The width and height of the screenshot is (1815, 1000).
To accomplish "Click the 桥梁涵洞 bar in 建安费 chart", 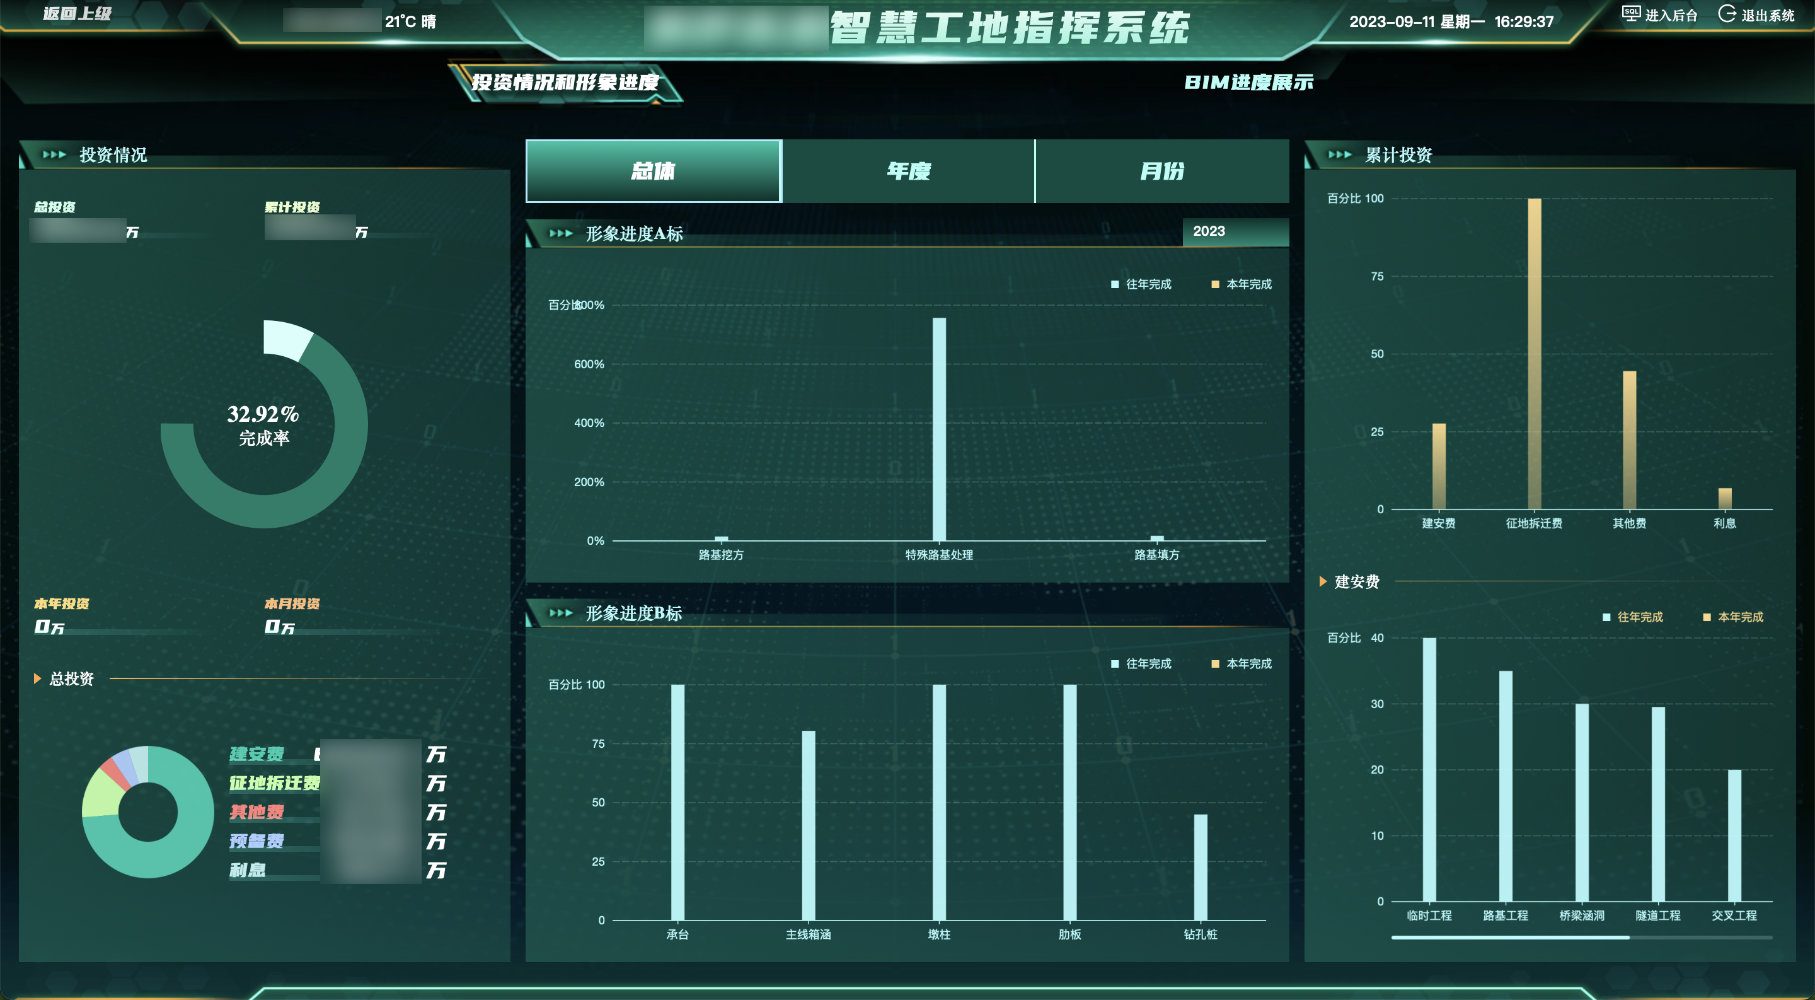I will point(1582,803).
